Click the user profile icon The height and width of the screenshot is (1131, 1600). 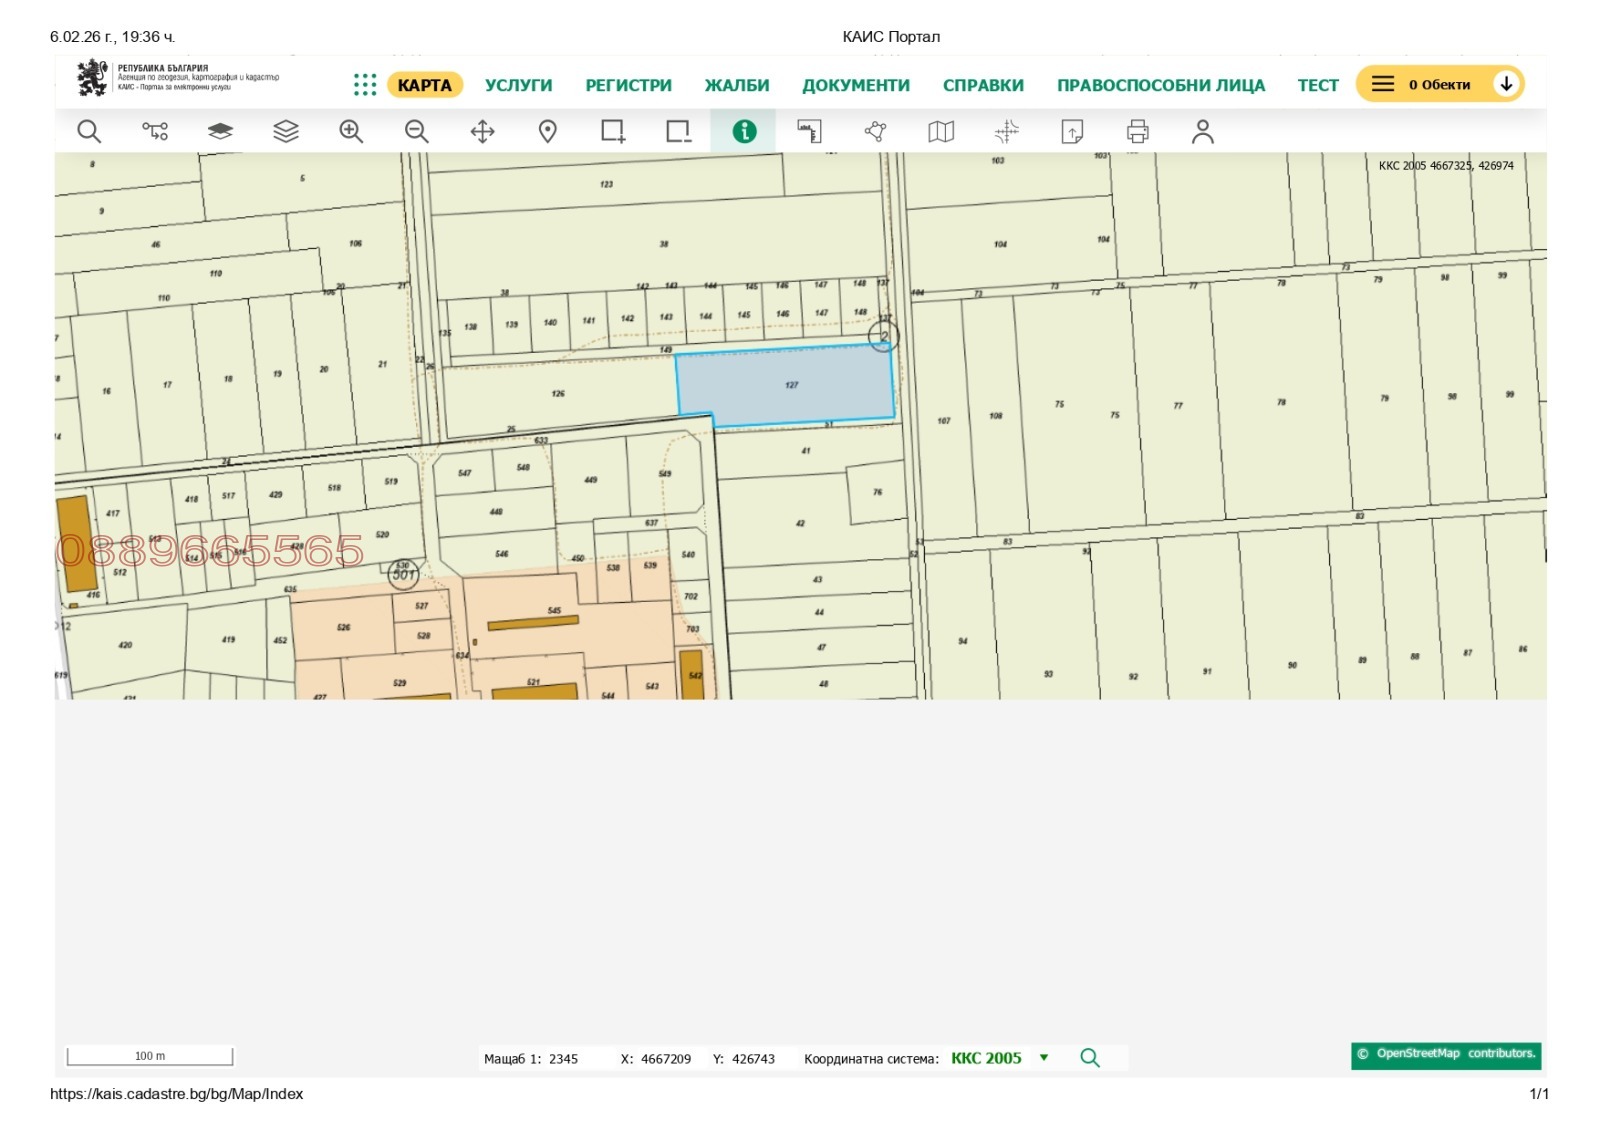point(1202,131)
